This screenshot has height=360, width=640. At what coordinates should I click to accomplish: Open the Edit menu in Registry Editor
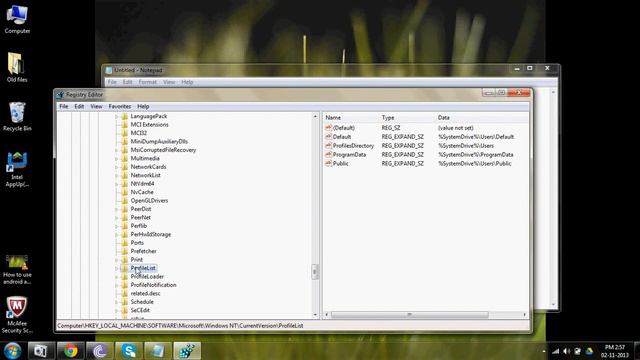coord(79,107)
